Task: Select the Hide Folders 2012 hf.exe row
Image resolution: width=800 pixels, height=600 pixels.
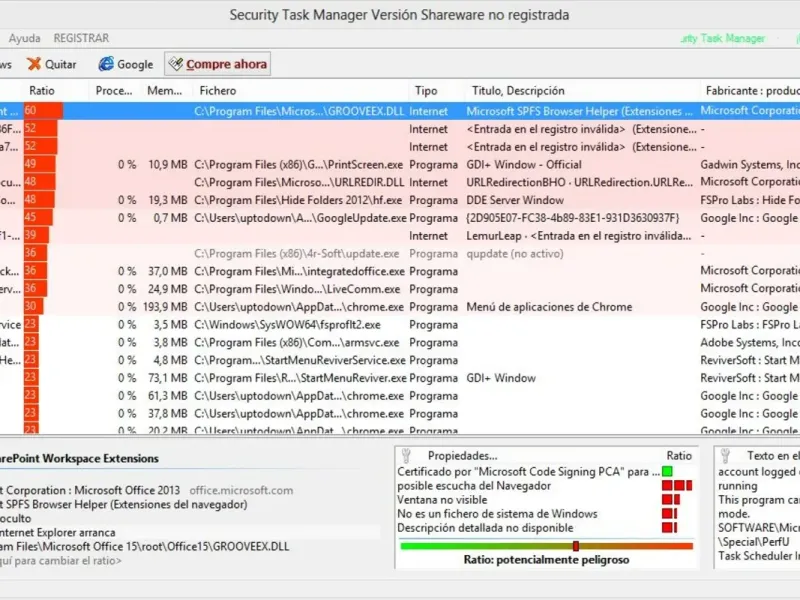Action: 400,200
